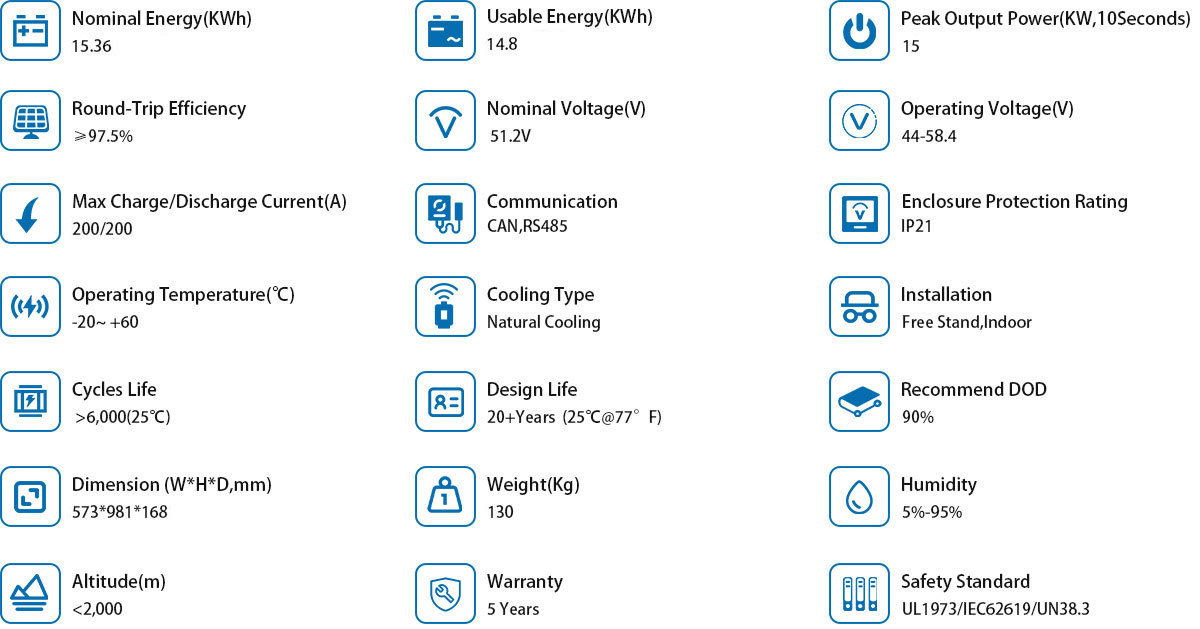
Task: Click the Nominal Voltage V icon
Action: 445,121
